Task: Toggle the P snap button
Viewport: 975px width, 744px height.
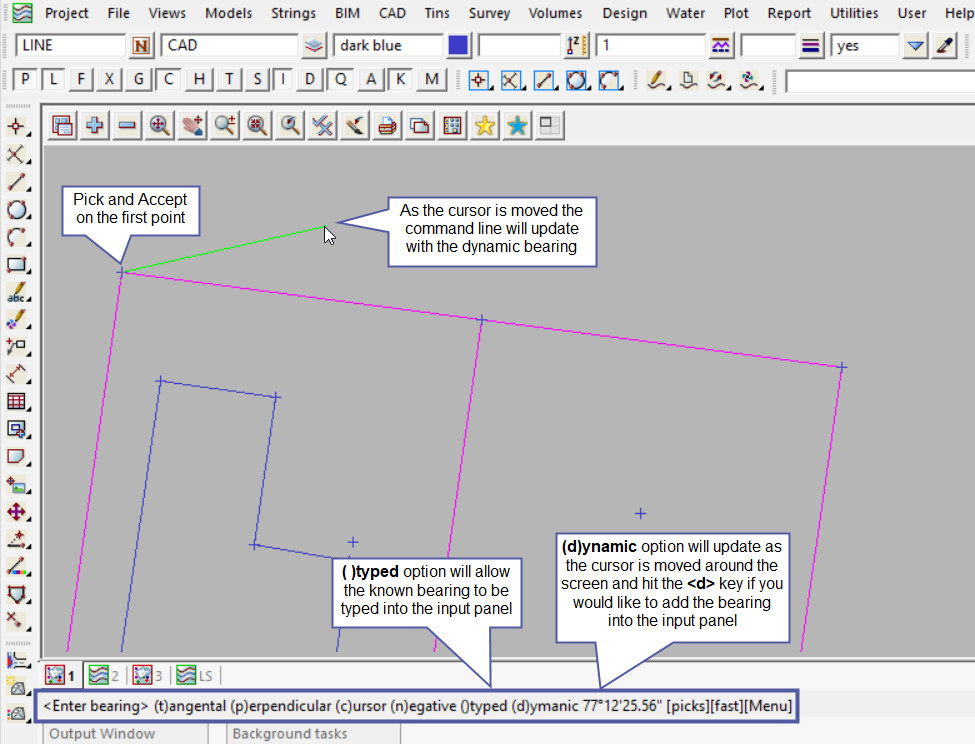Action: point(25,80)
